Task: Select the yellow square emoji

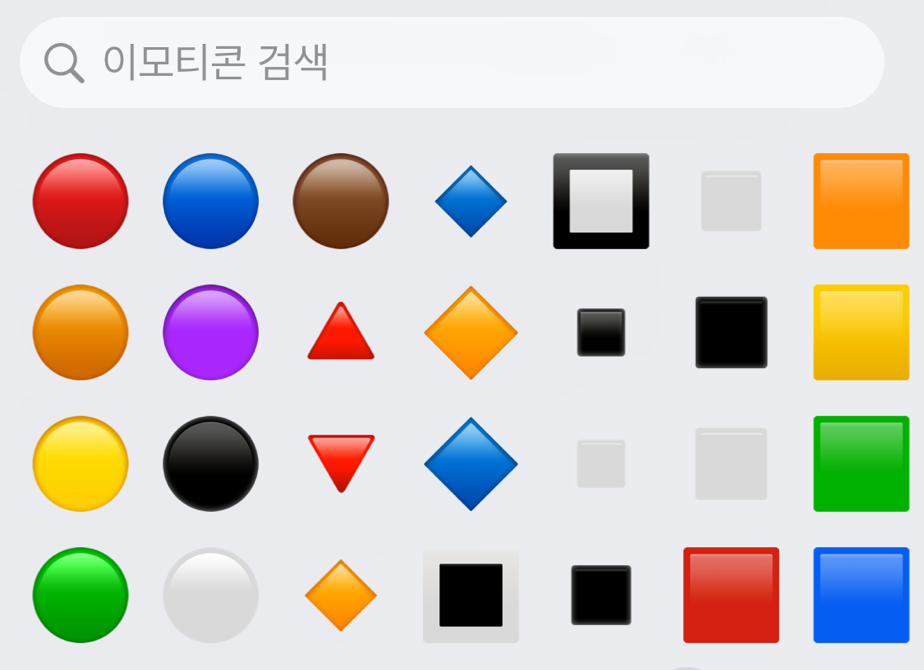Action: tap(862, 332)
